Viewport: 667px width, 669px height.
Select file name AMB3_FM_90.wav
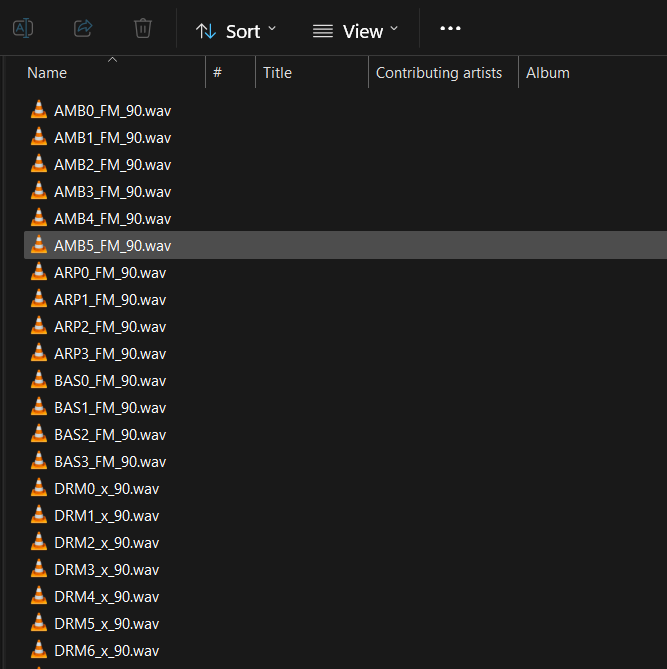pyautogui.click(x=113, y=192)
